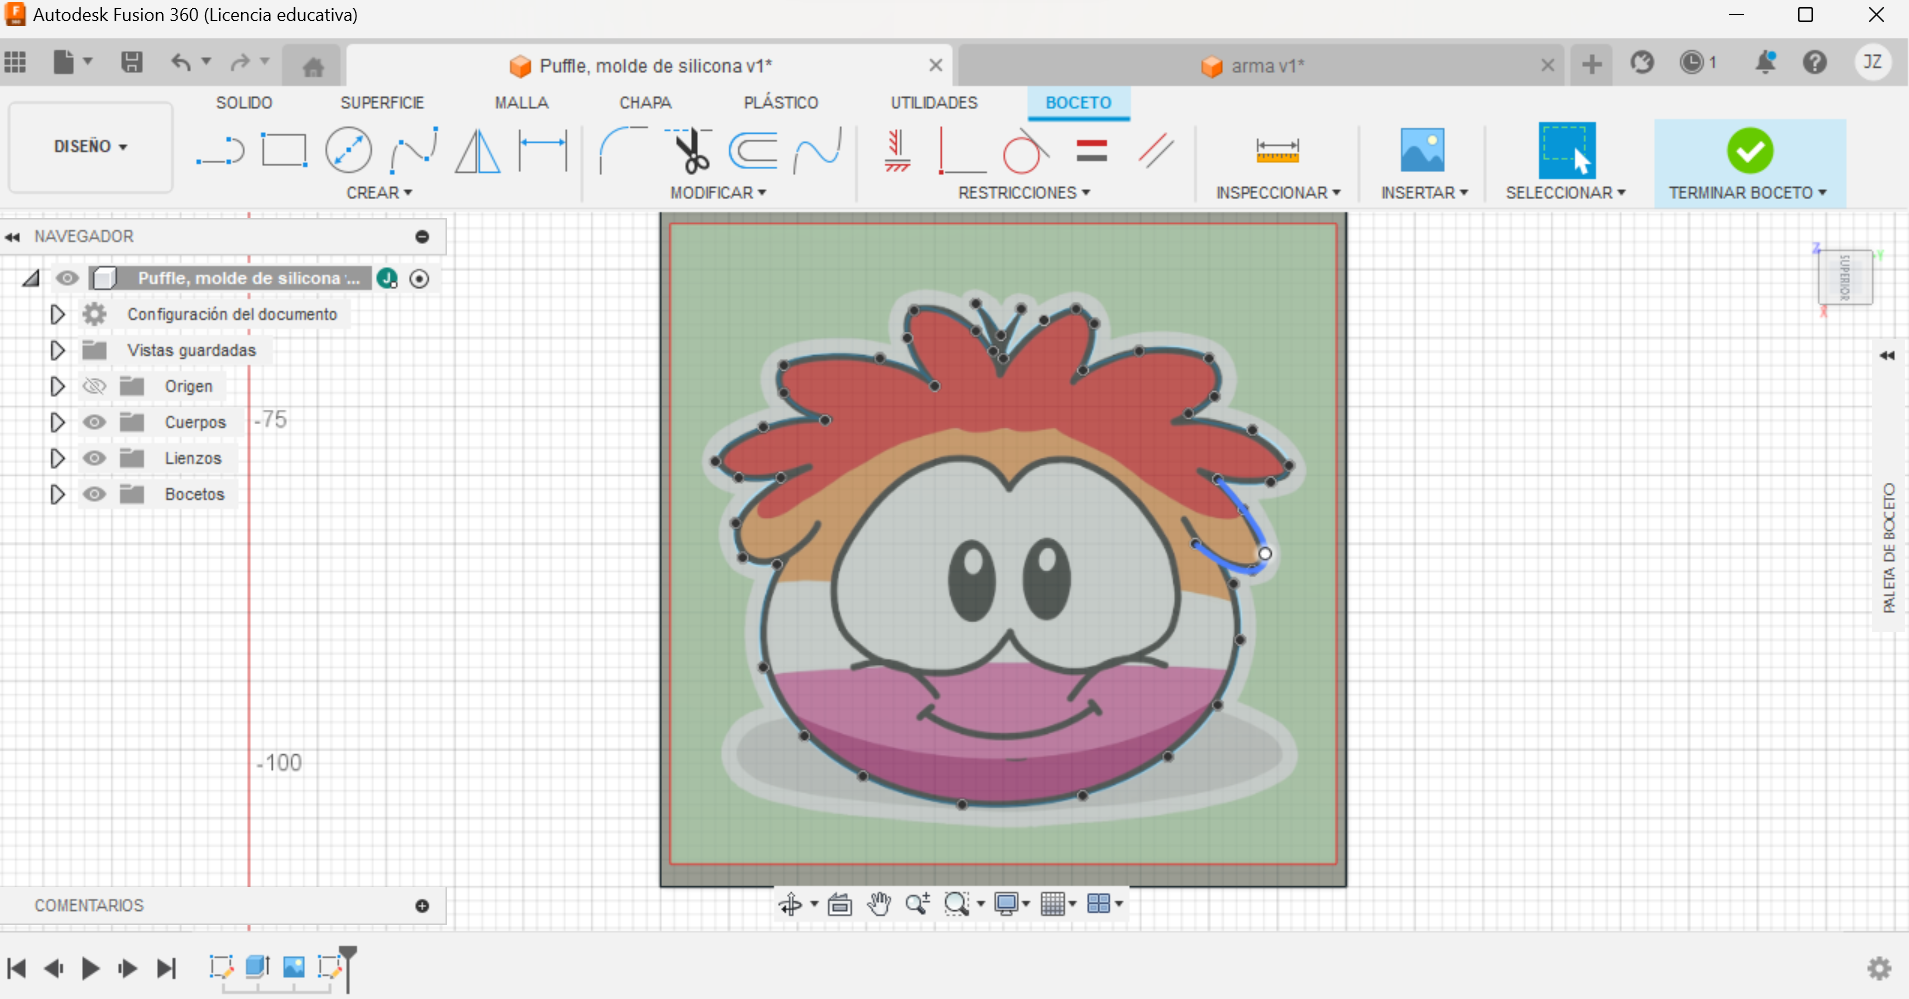Apply Equal constraint
This screenshot has width=1909, height=999.
(x=1092, y=151)
